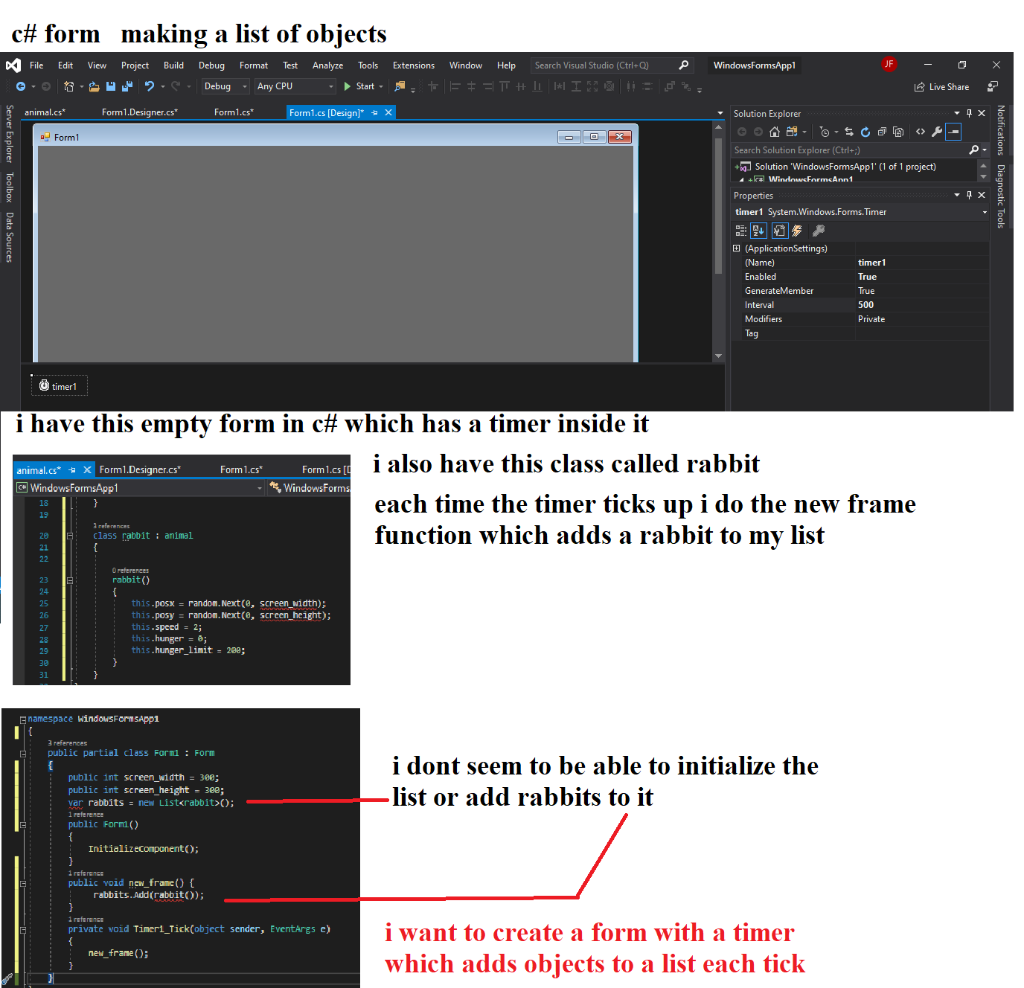Click the Categorized icon in Properties panel
Screen dimensions: 1024x988
click(741, 230)
